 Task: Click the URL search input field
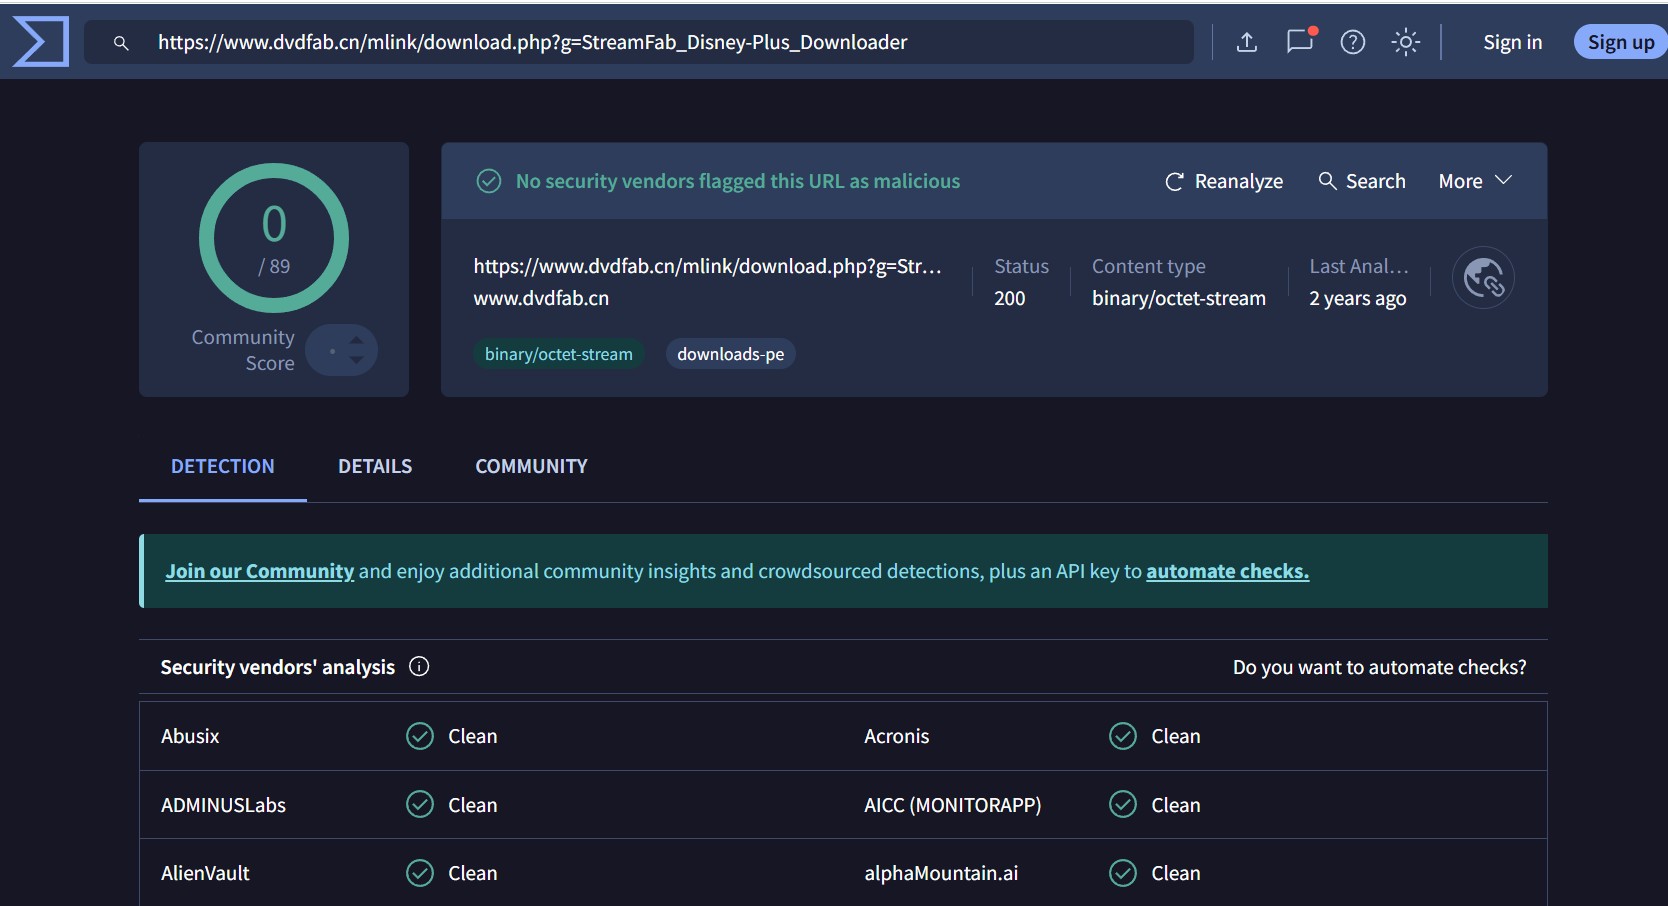pyautogui.click(x=640, y=42)
